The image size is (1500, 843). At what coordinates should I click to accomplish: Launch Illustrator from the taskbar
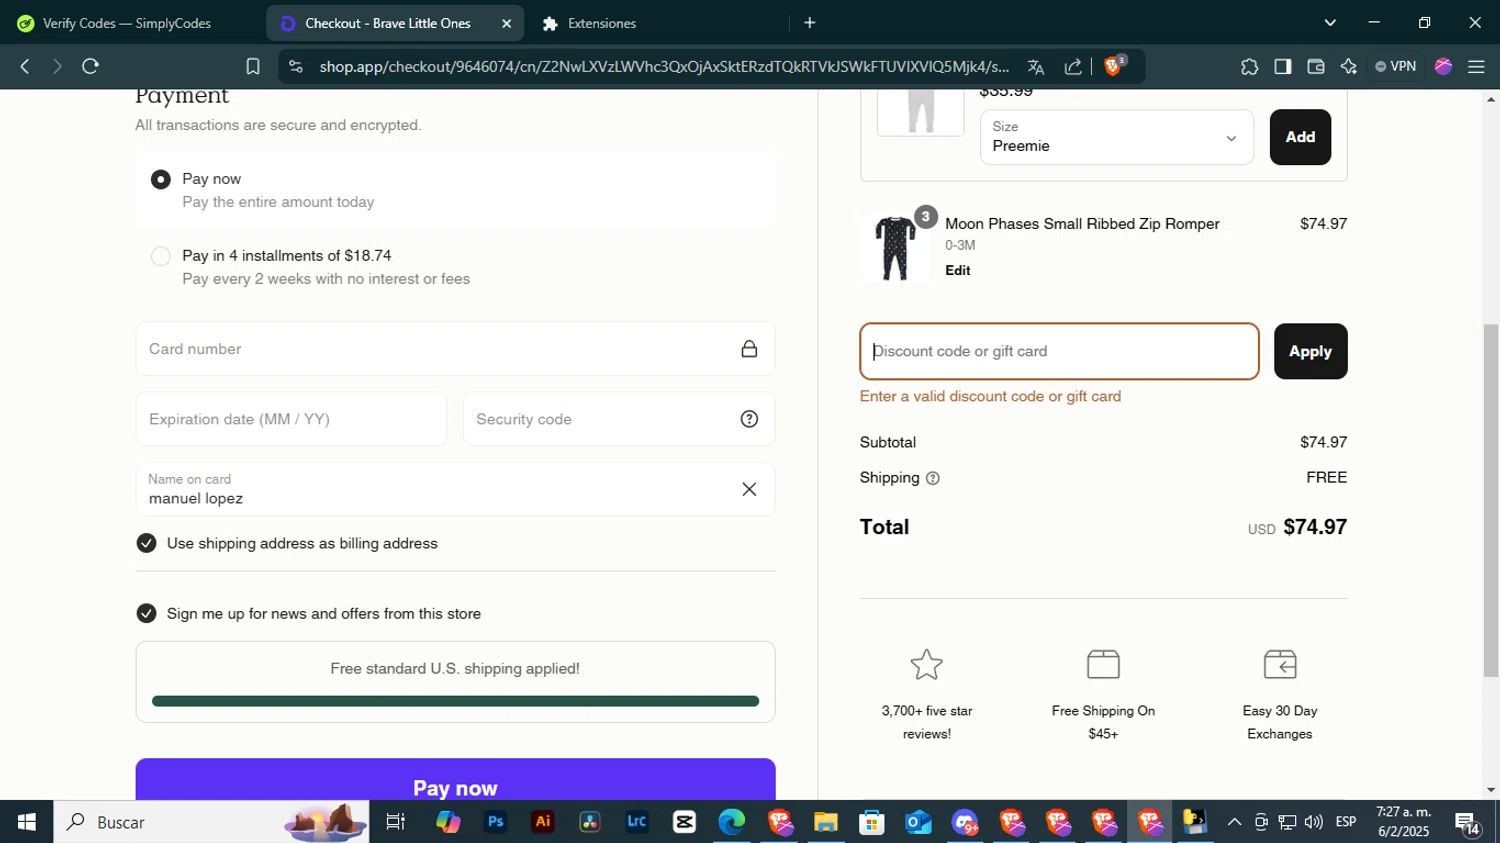point(543,822)
